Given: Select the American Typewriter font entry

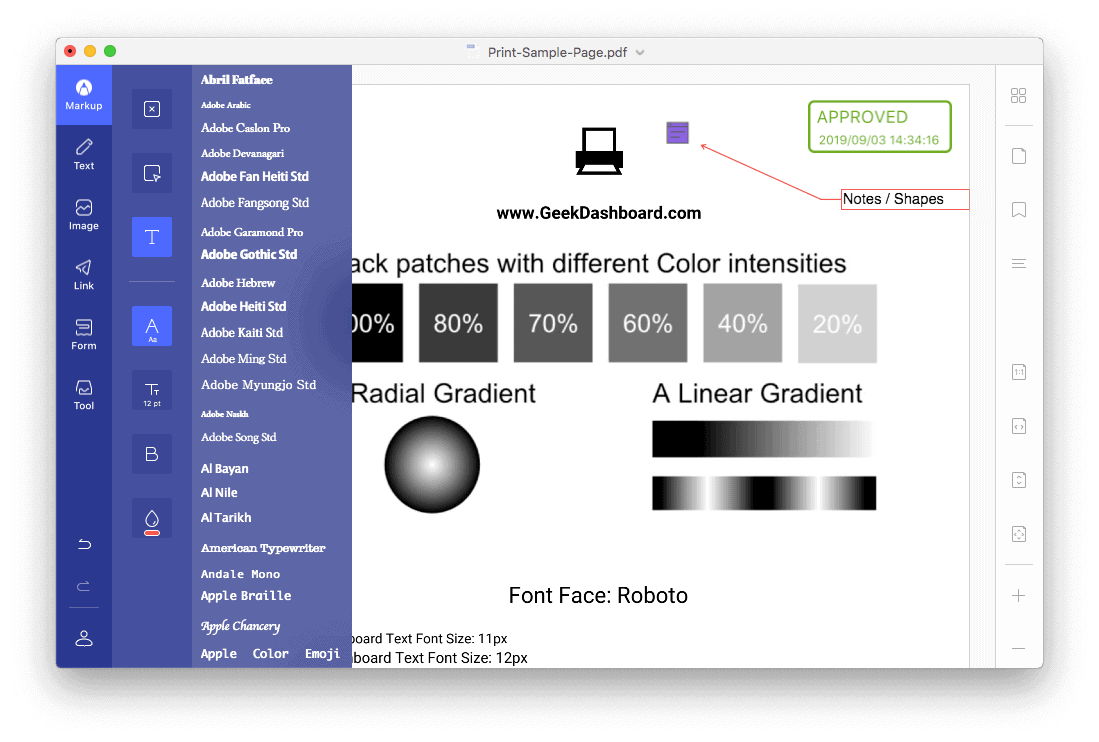Looking at the screenshot, I should point(262,547).
